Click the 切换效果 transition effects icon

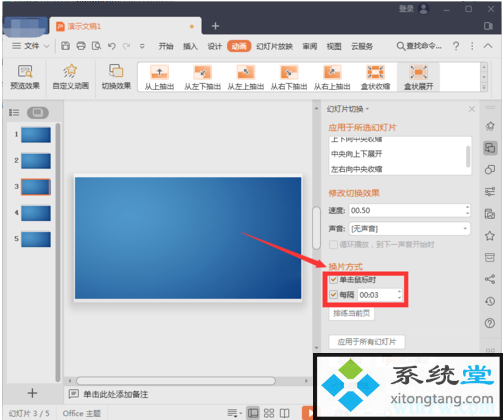(116, 77)
